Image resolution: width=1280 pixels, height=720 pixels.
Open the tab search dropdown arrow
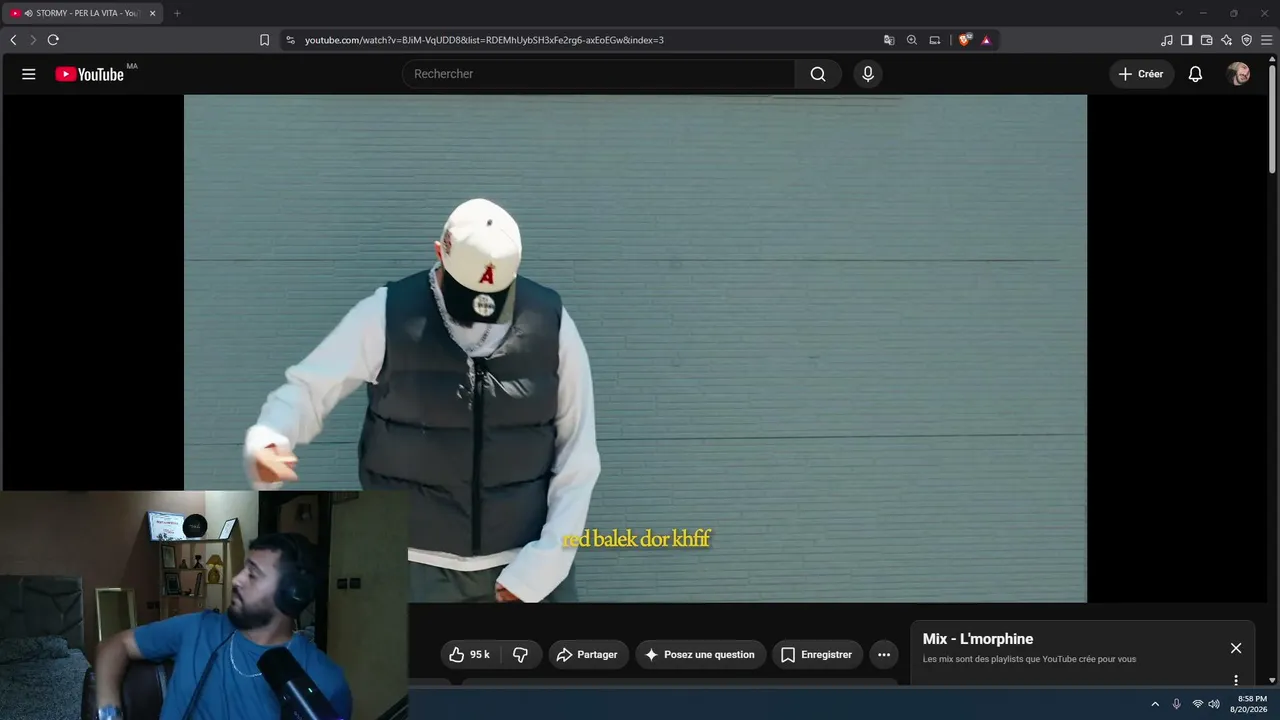tap(1179, 13)
